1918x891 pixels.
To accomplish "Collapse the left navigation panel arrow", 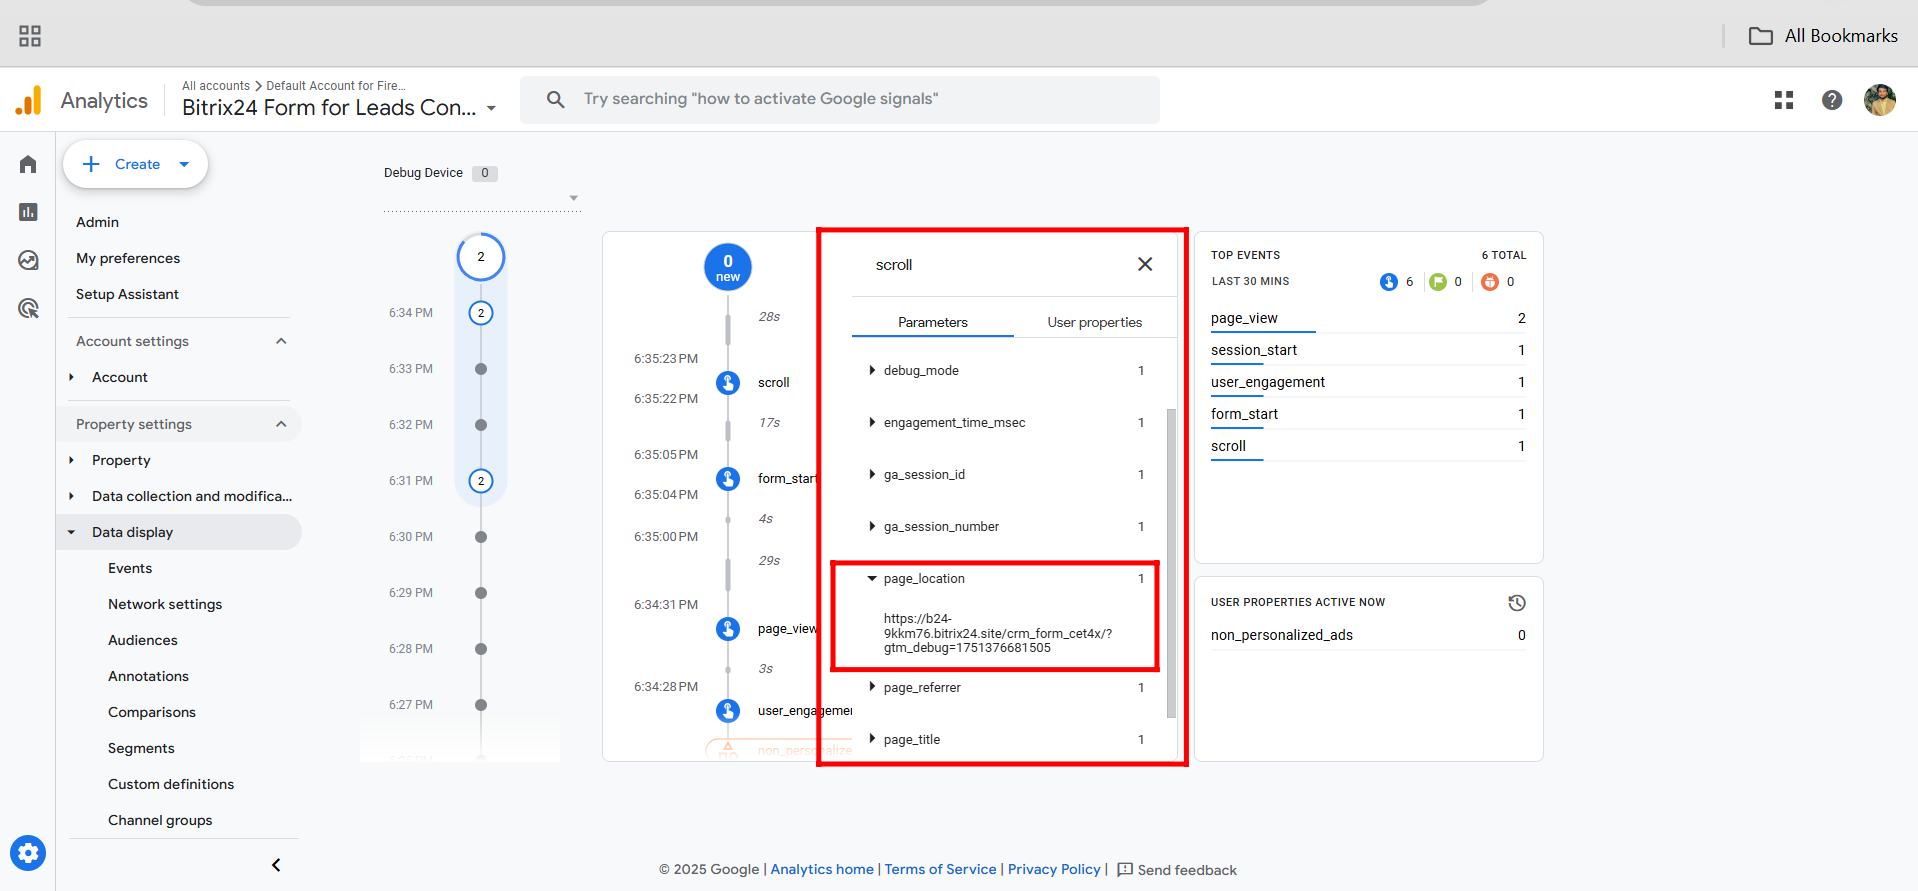I will click(x=276, y=865).
